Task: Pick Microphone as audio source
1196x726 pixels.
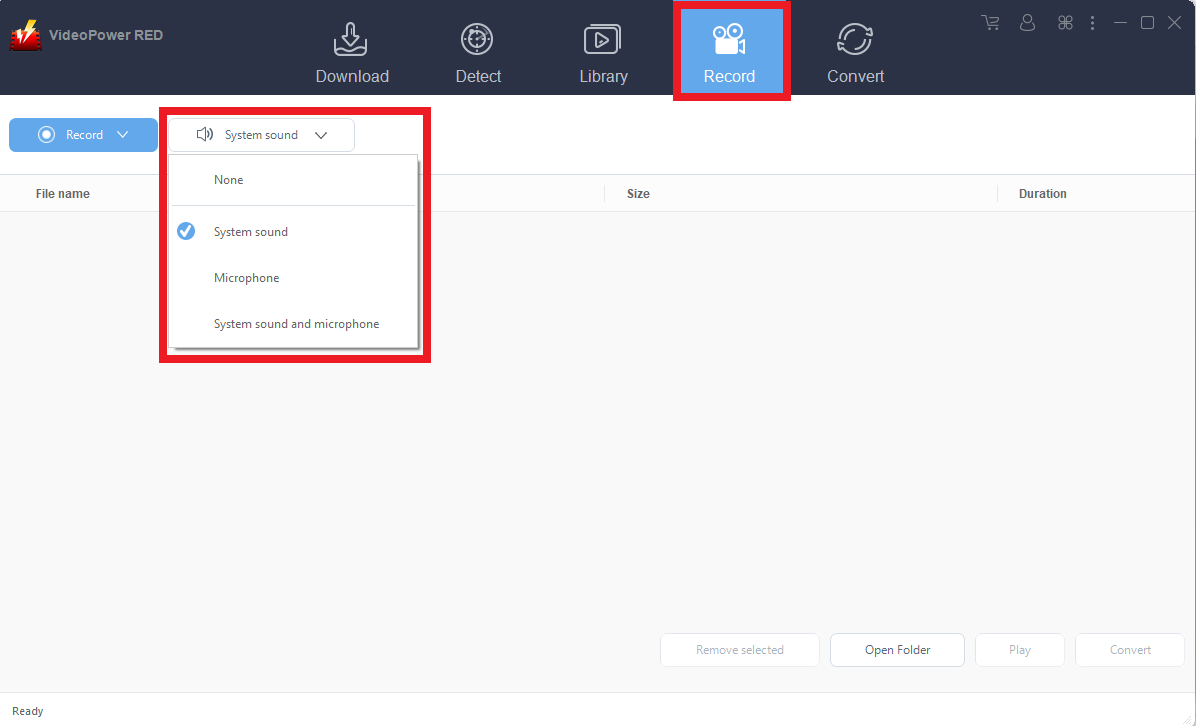Action: 293,278
